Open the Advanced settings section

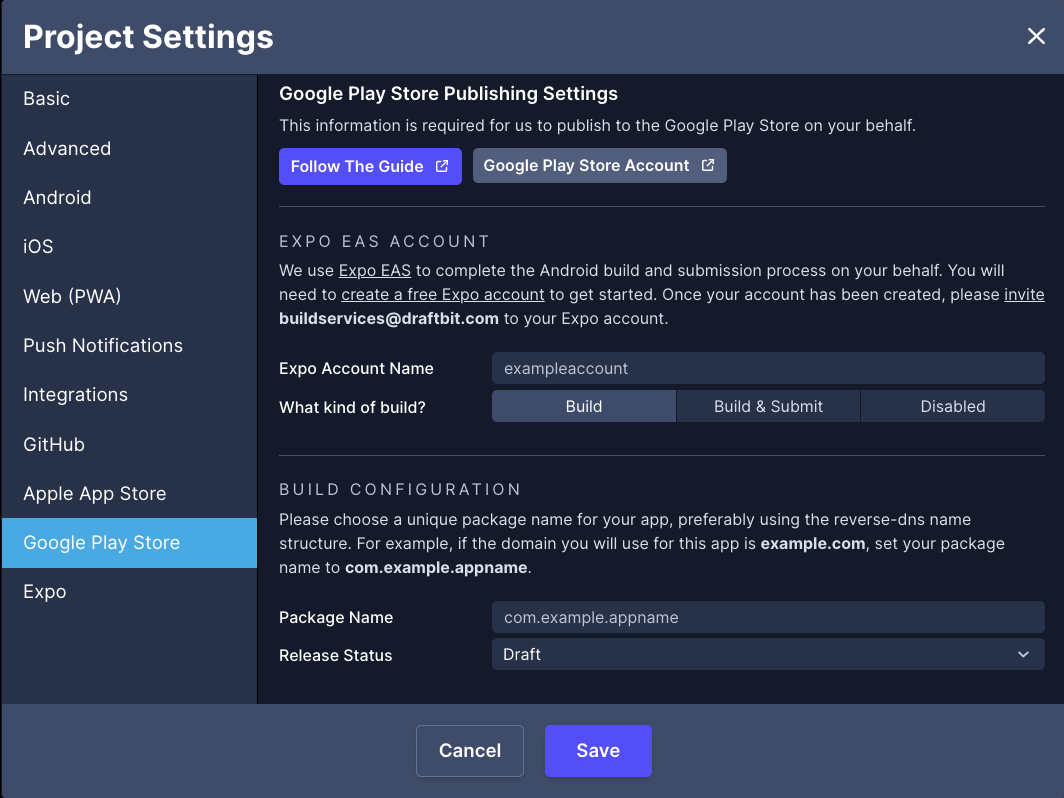pos(130,149)
